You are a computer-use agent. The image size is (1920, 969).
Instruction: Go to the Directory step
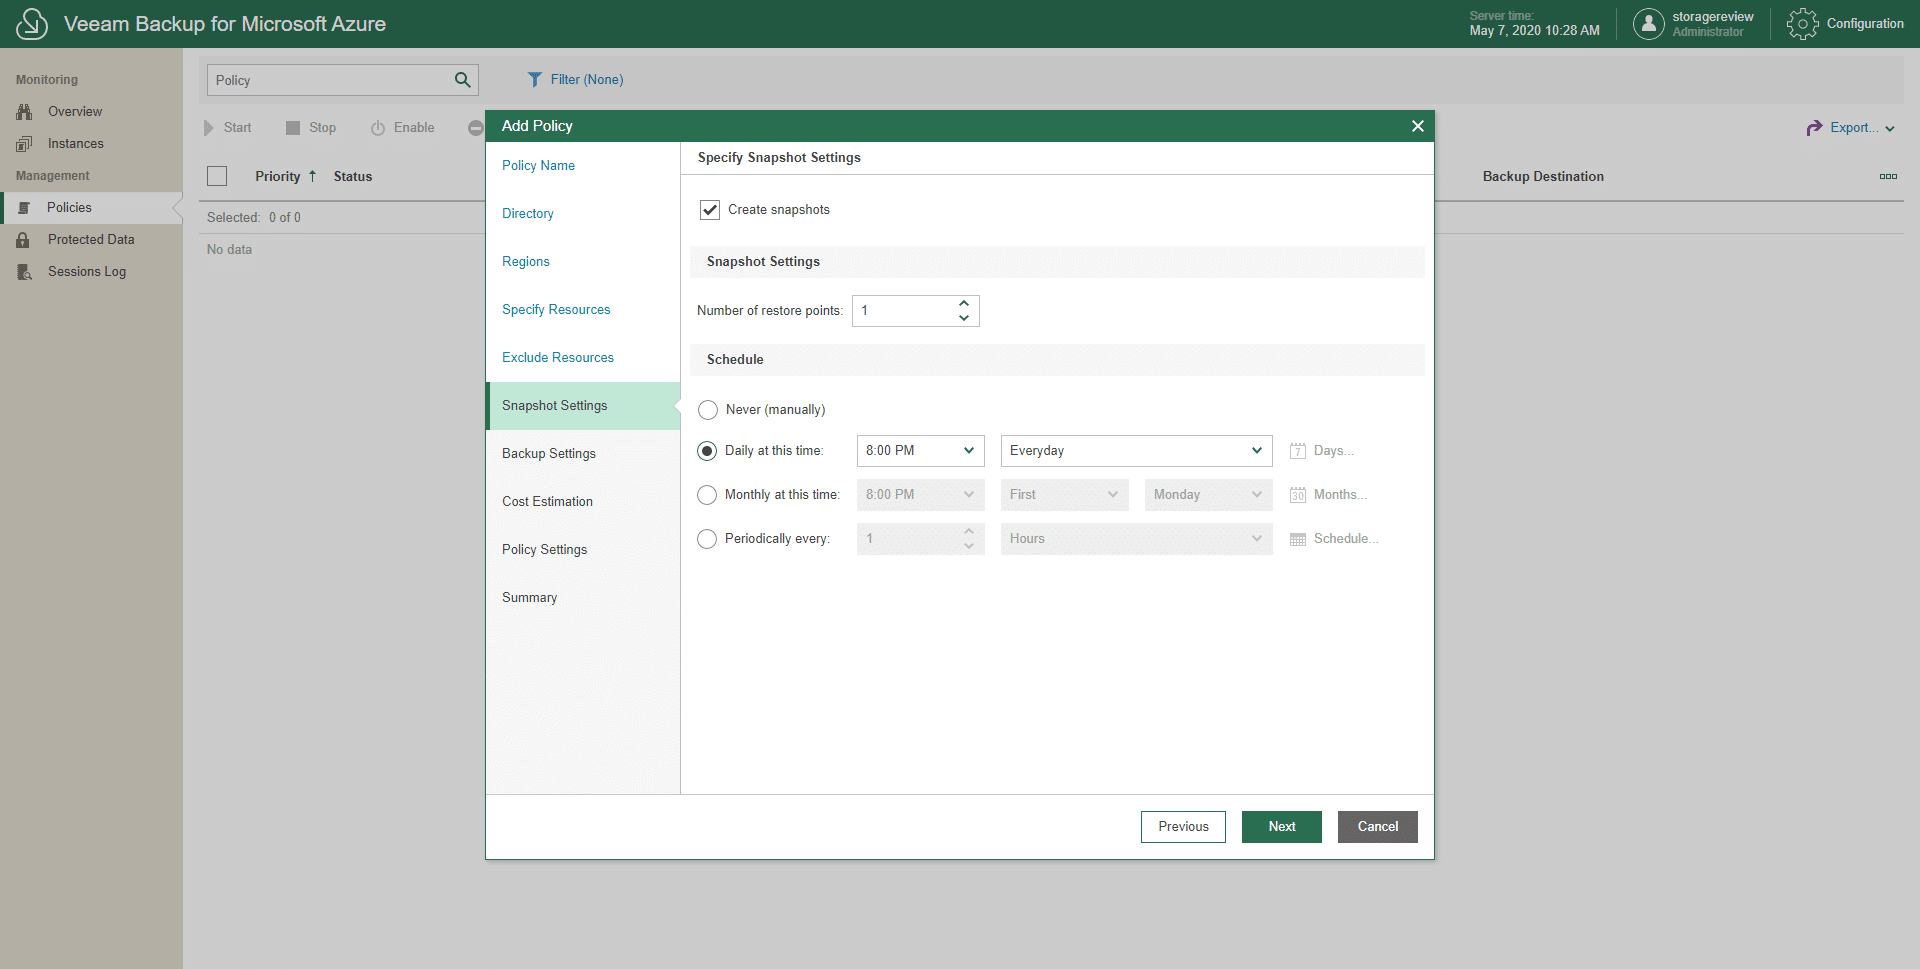pos(528,214)
